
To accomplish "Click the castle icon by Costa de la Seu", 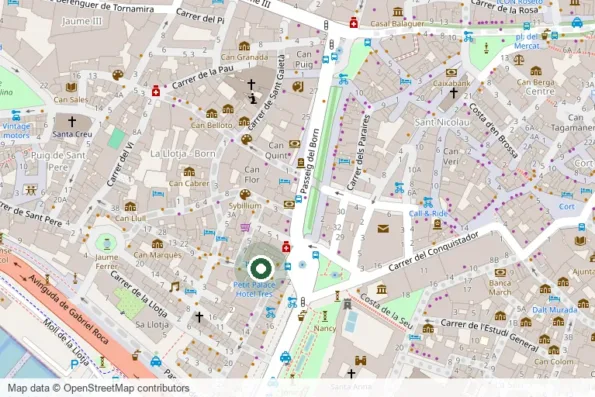I will pyautogui.click(x=347, y=304).
